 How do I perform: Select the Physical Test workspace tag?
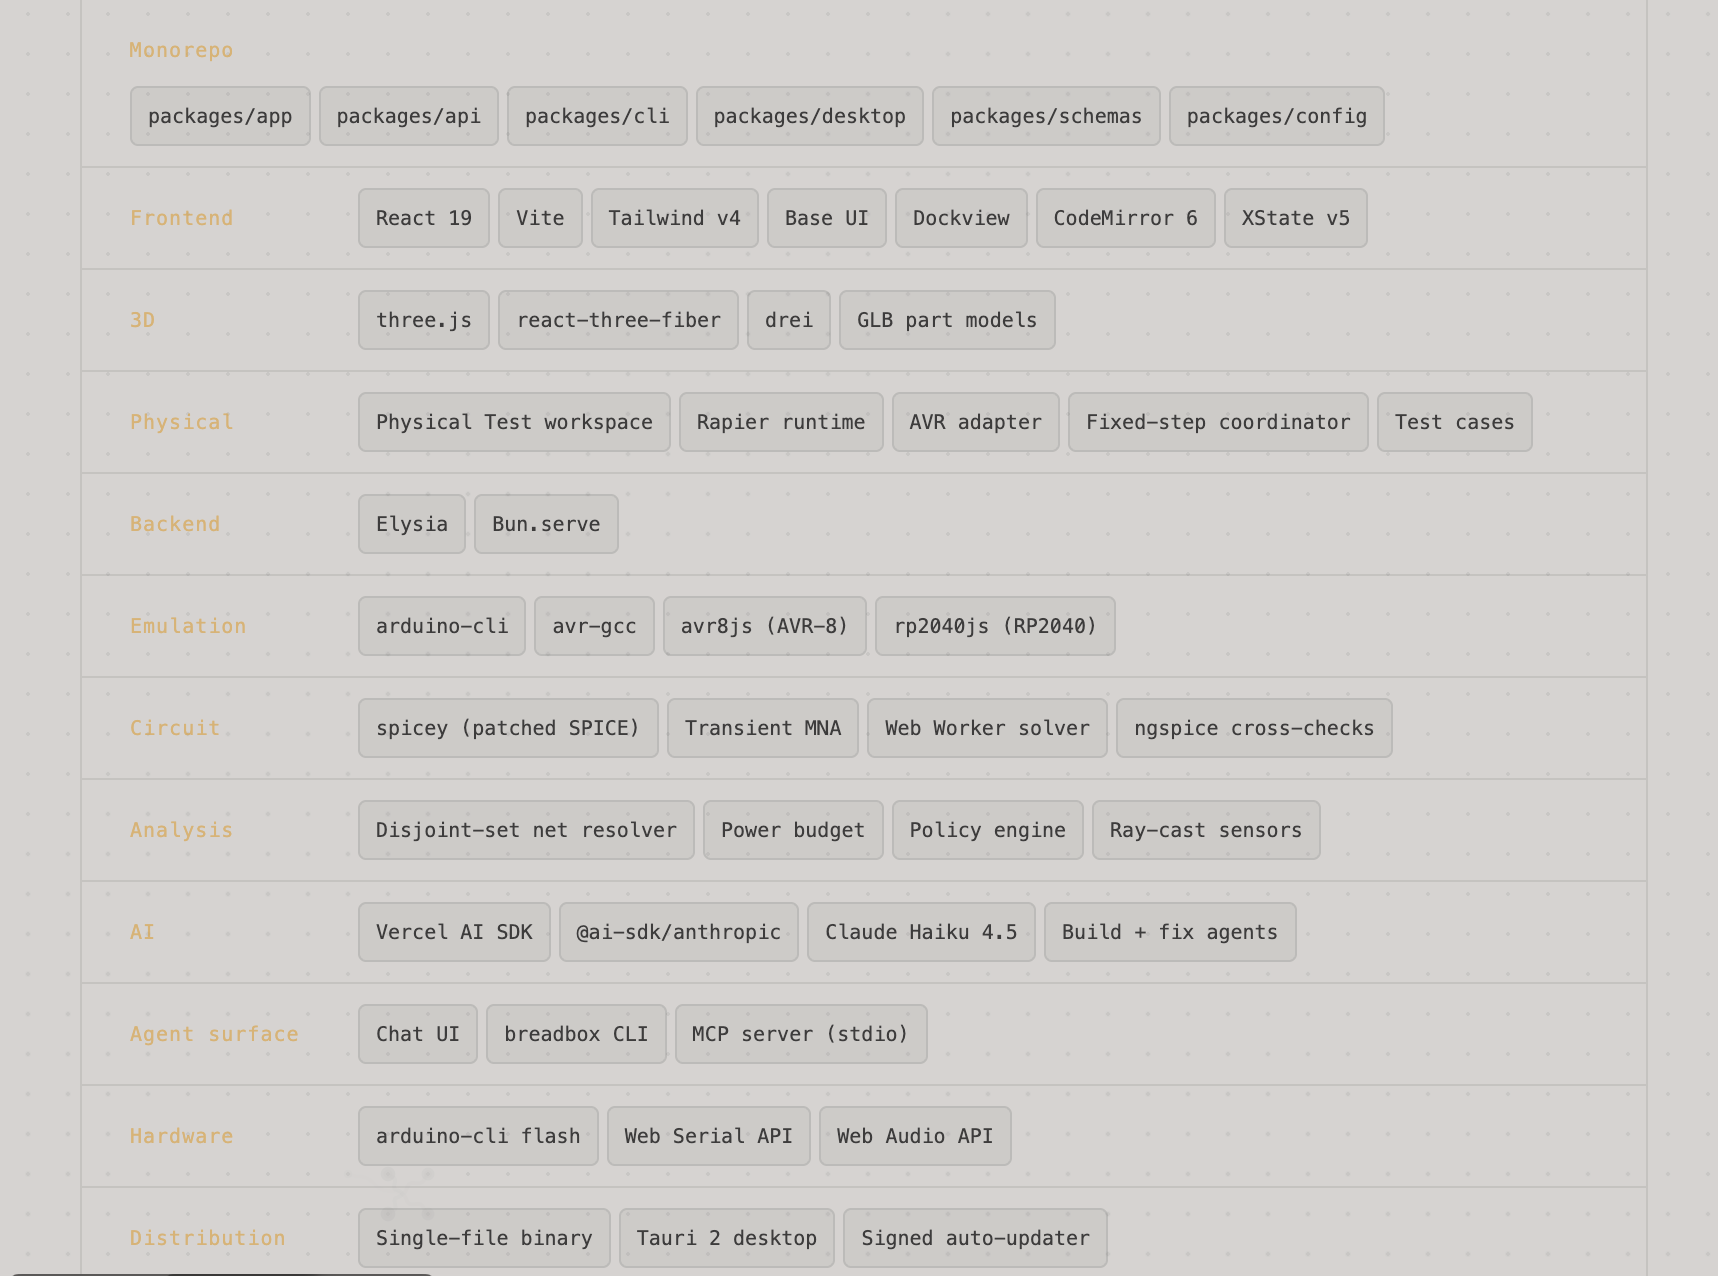(514, 422)
